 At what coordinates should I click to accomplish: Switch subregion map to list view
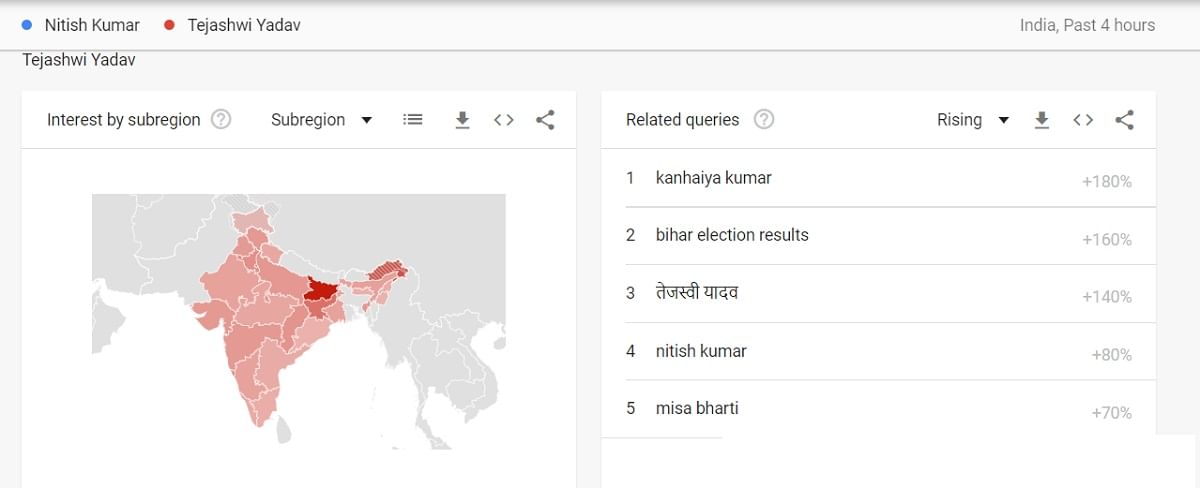click(413, 120)
